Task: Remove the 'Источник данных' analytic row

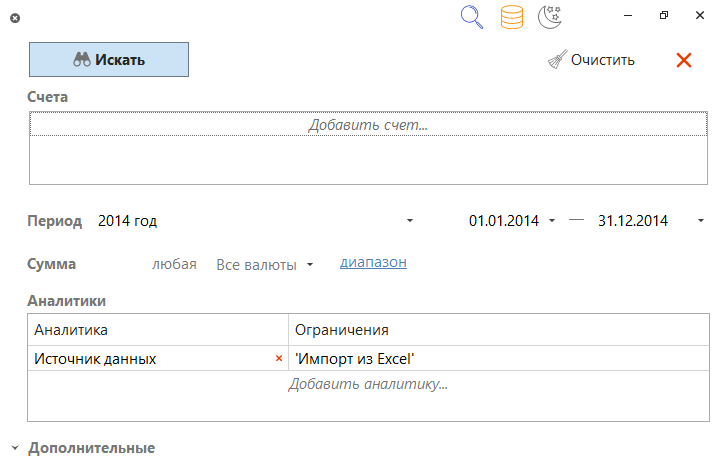Action: [x=279, y=358]
